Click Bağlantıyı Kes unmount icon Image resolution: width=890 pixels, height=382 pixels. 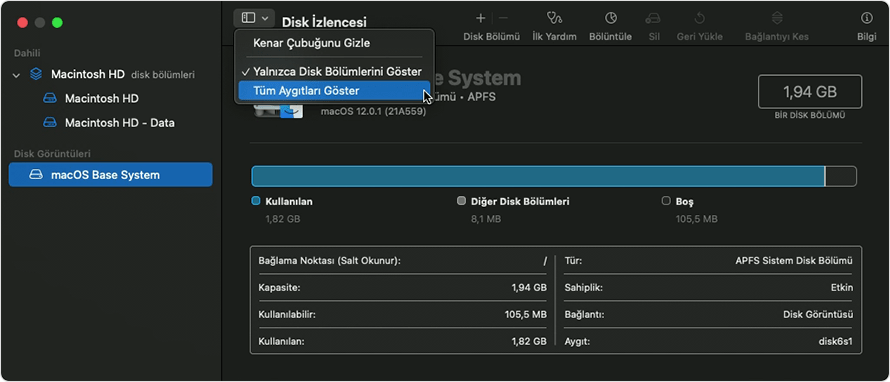point(776,19)
